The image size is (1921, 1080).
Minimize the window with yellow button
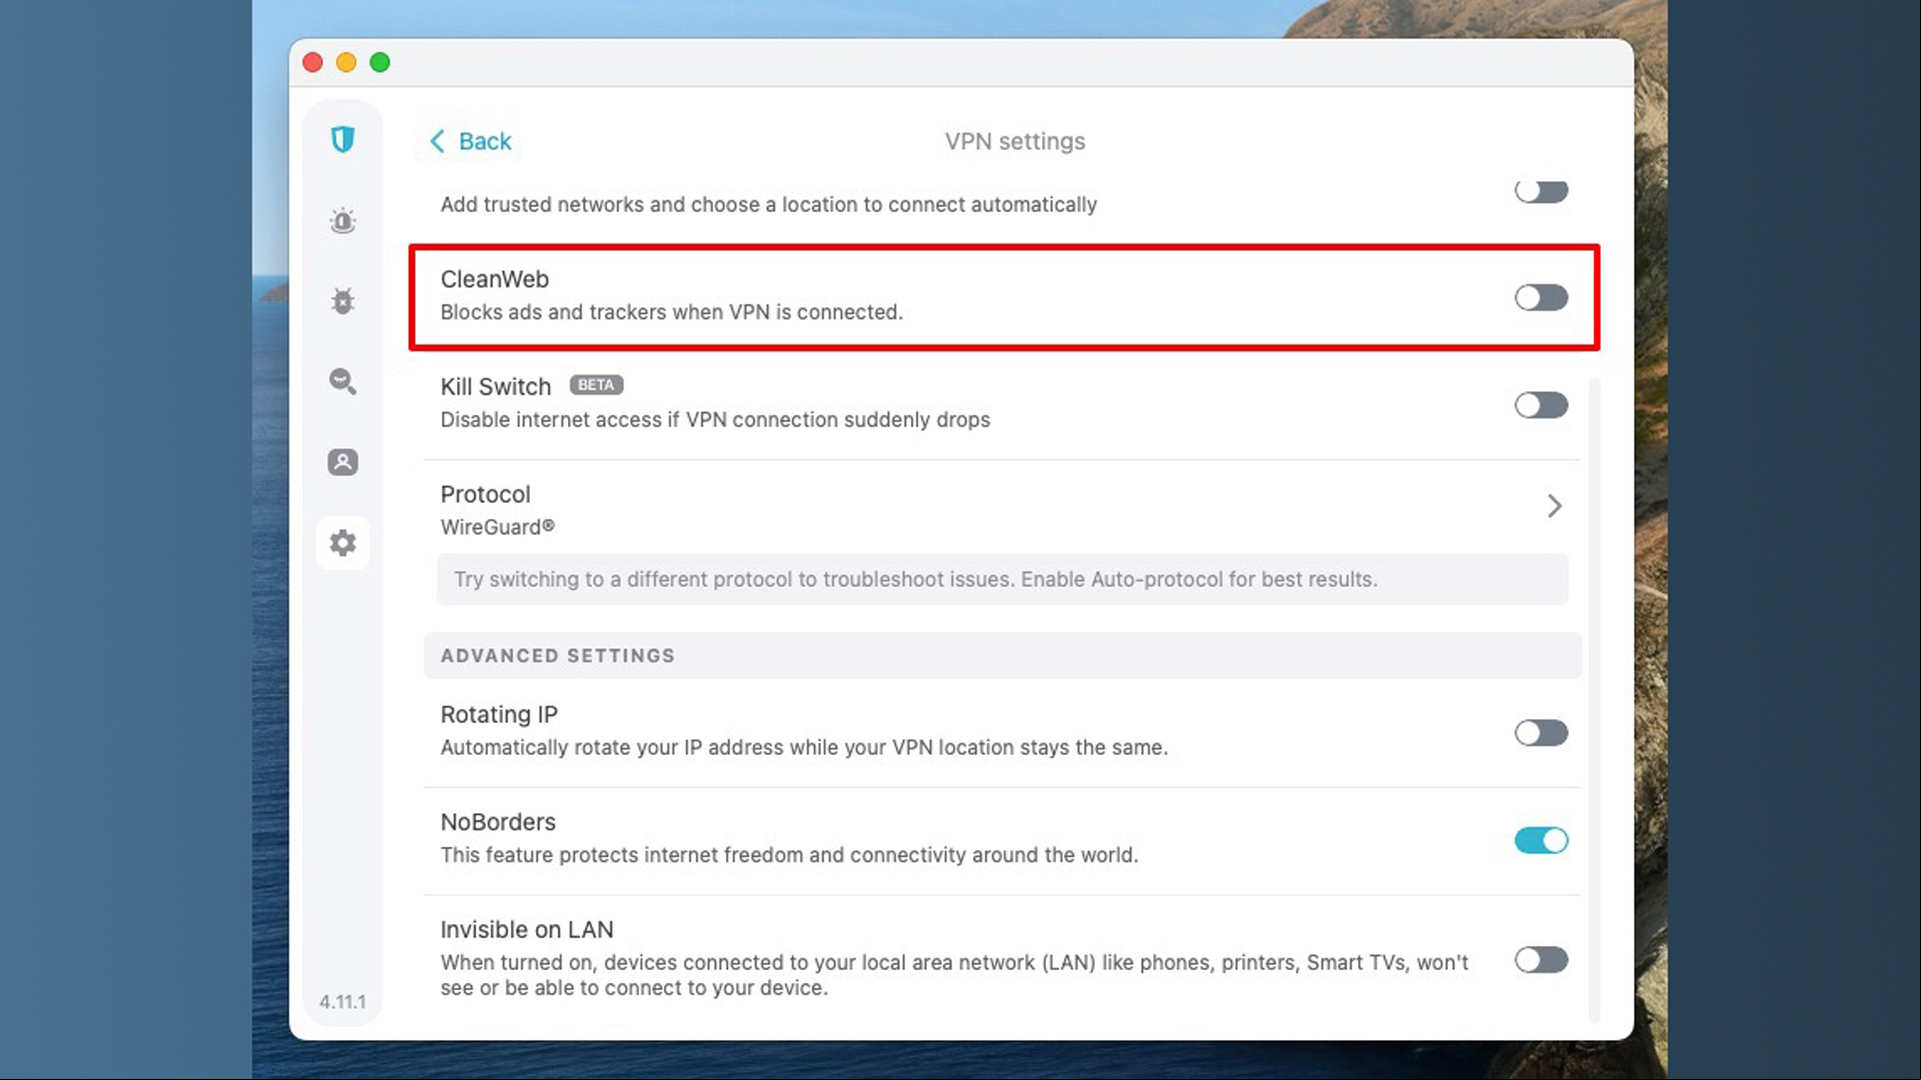(x=346, y=62)
